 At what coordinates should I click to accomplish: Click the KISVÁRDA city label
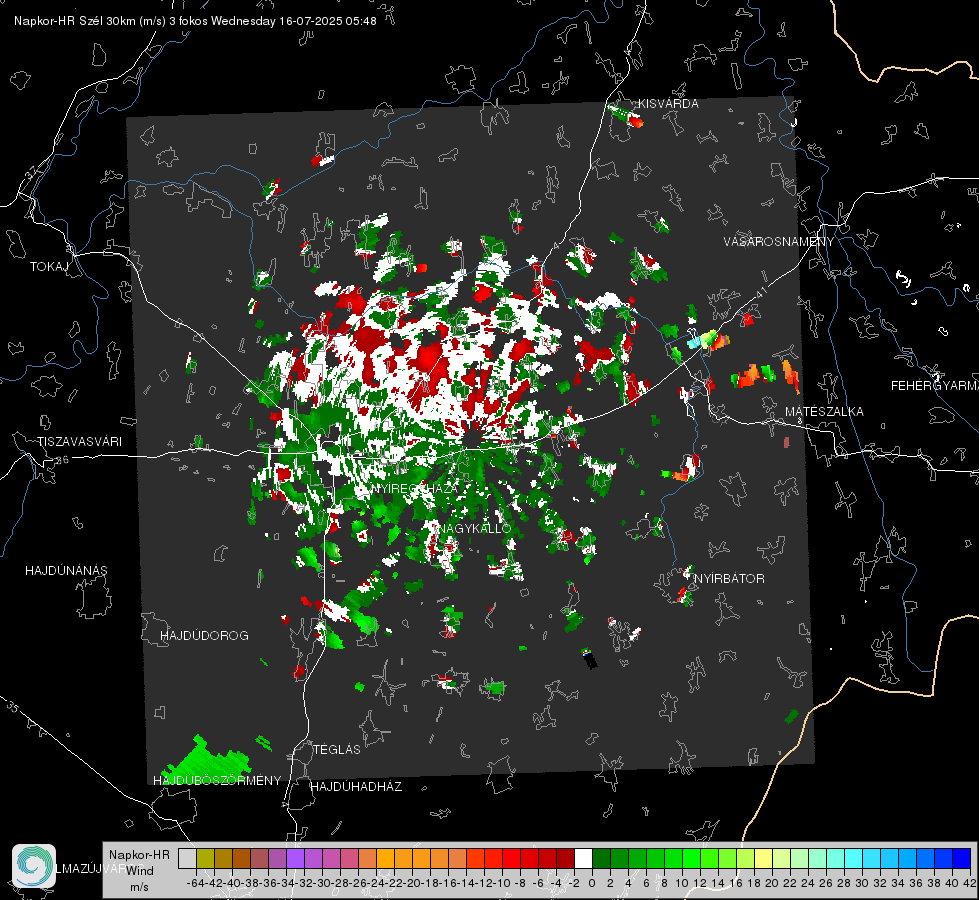tap(668, 104)
